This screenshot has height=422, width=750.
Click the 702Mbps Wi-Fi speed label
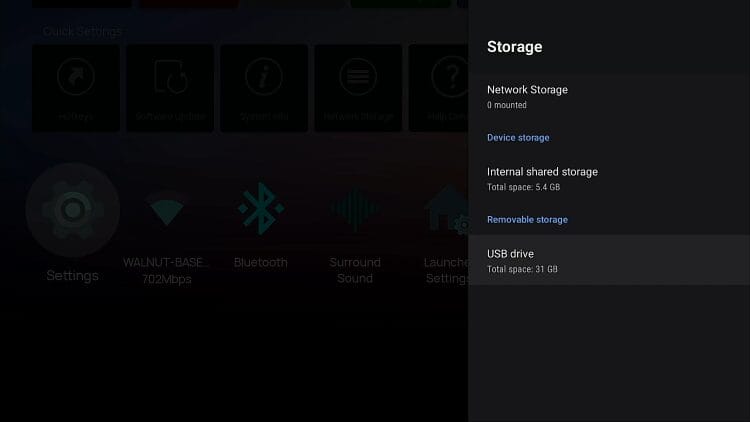coord(166,279)
